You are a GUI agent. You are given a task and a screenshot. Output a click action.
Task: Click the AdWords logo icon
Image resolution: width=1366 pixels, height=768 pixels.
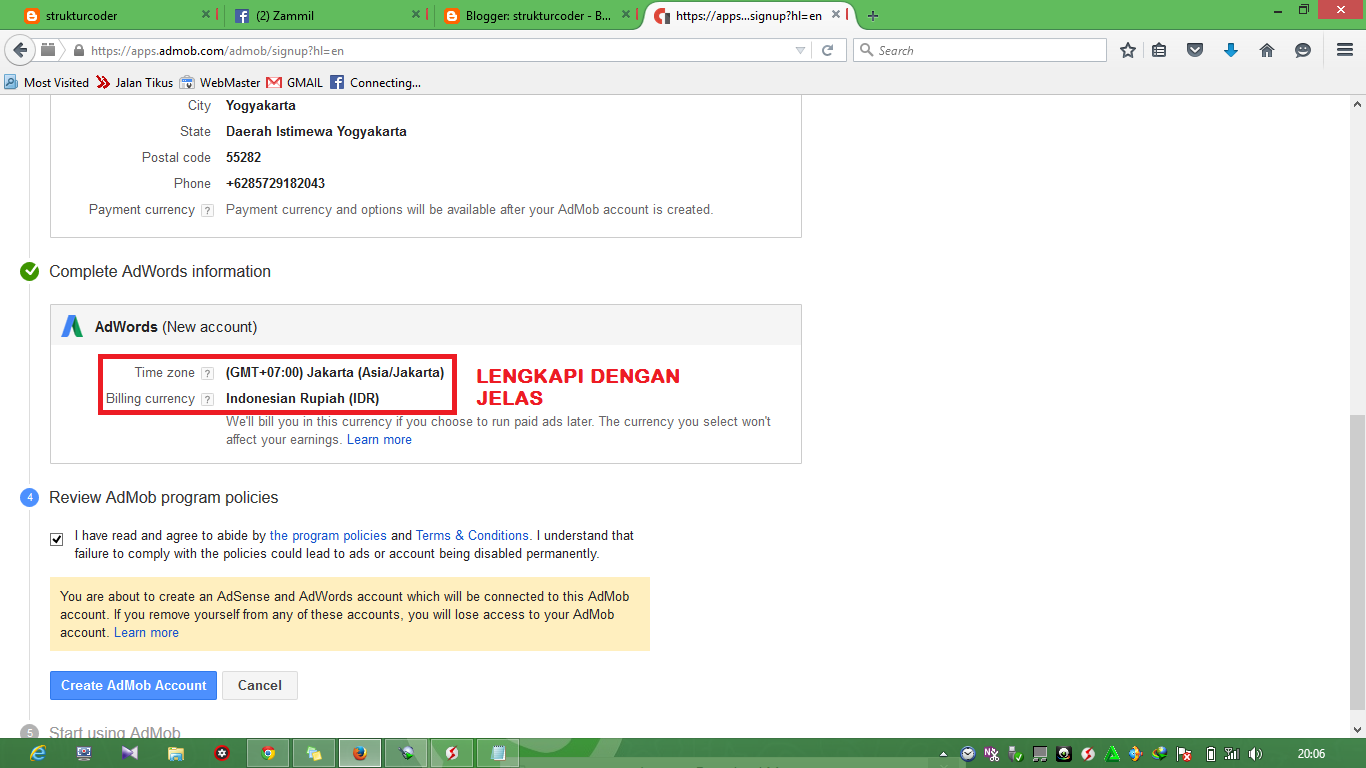[72, 327]
